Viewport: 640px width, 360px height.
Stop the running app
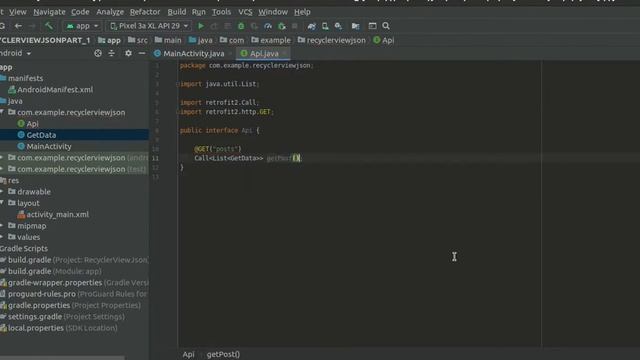click(295, 26)
